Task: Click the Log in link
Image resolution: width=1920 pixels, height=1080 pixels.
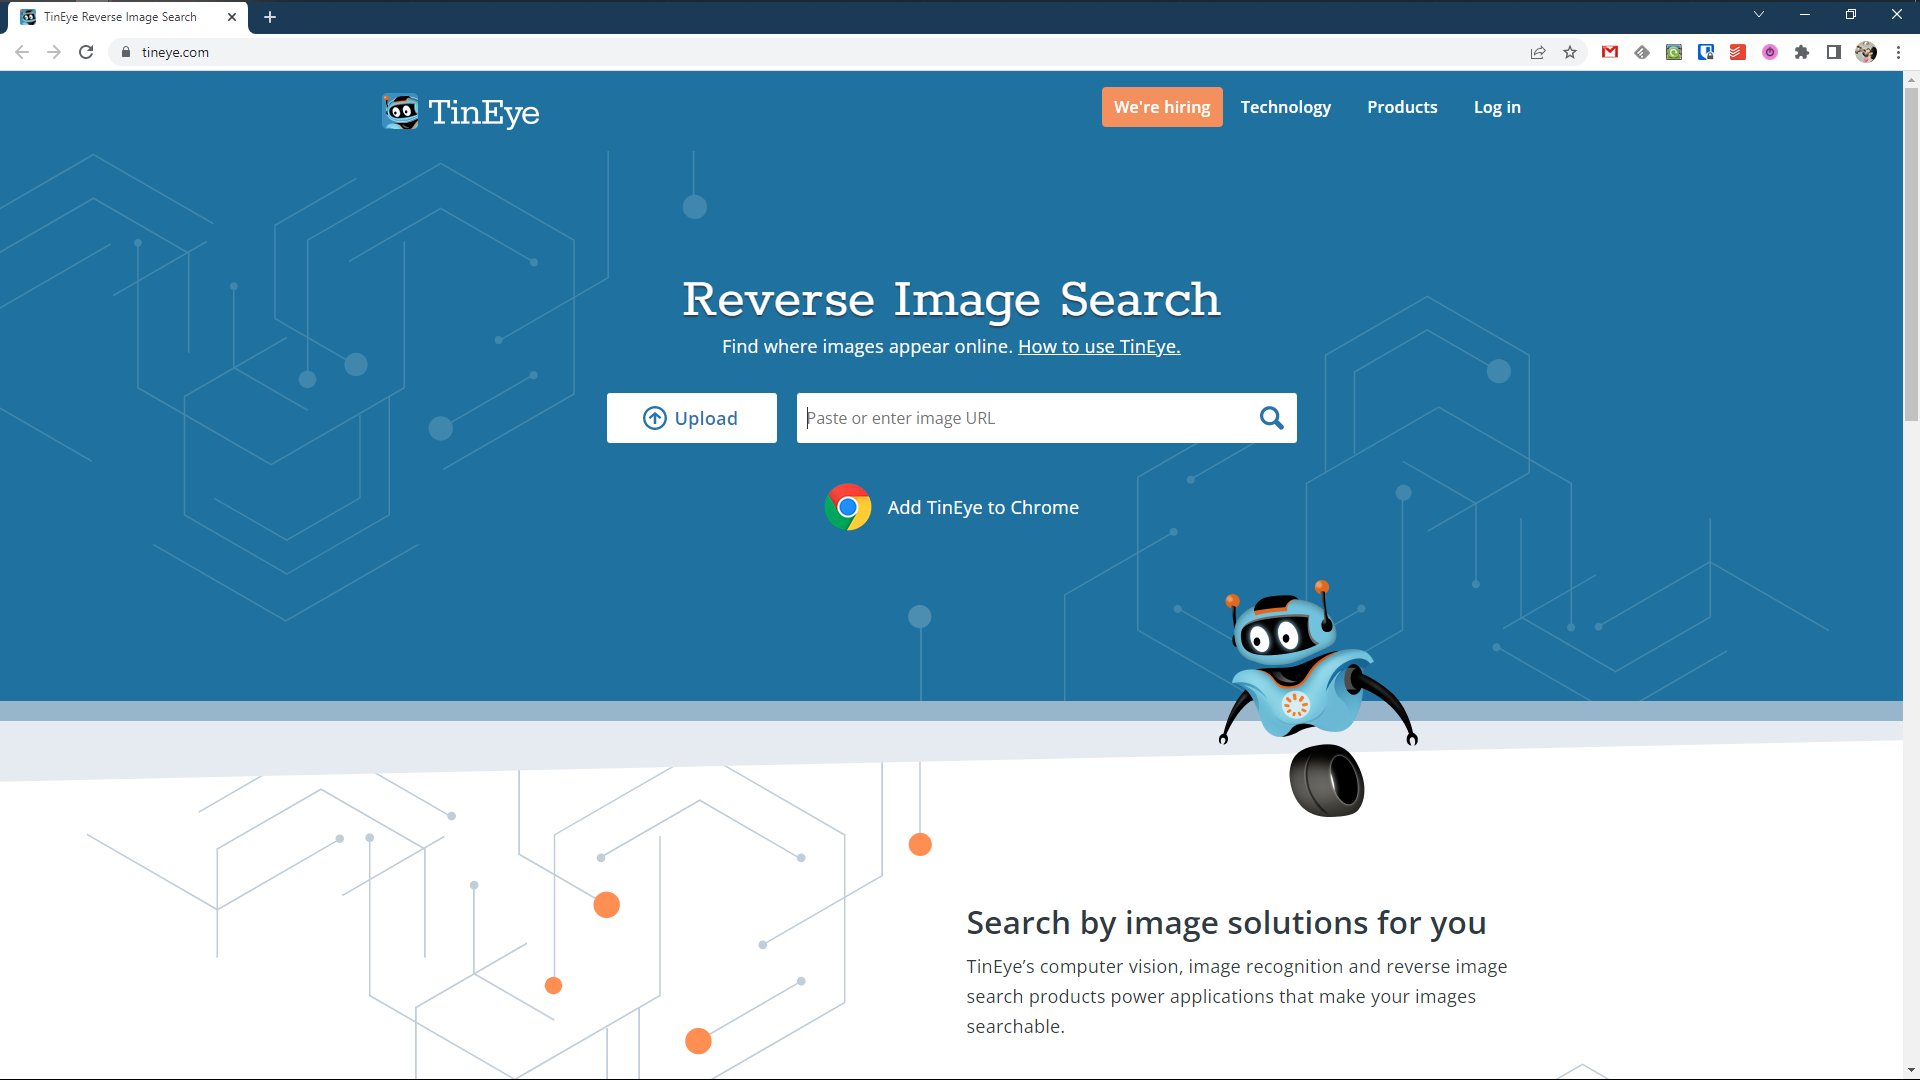Action: [x=1497, y=107]
